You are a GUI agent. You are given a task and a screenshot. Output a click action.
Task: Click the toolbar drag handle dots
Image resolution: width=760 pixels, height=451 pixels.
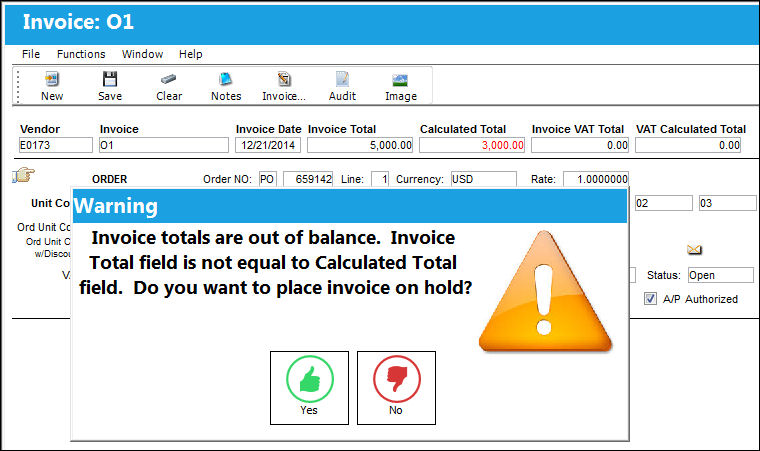18,86
